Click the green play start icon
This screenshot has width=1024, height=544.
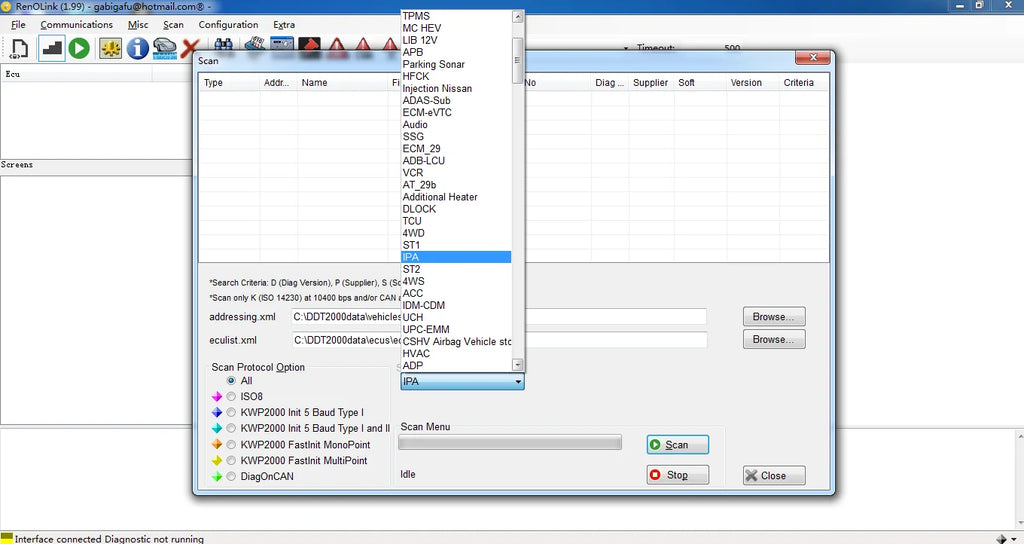click(x=79, y=48)
